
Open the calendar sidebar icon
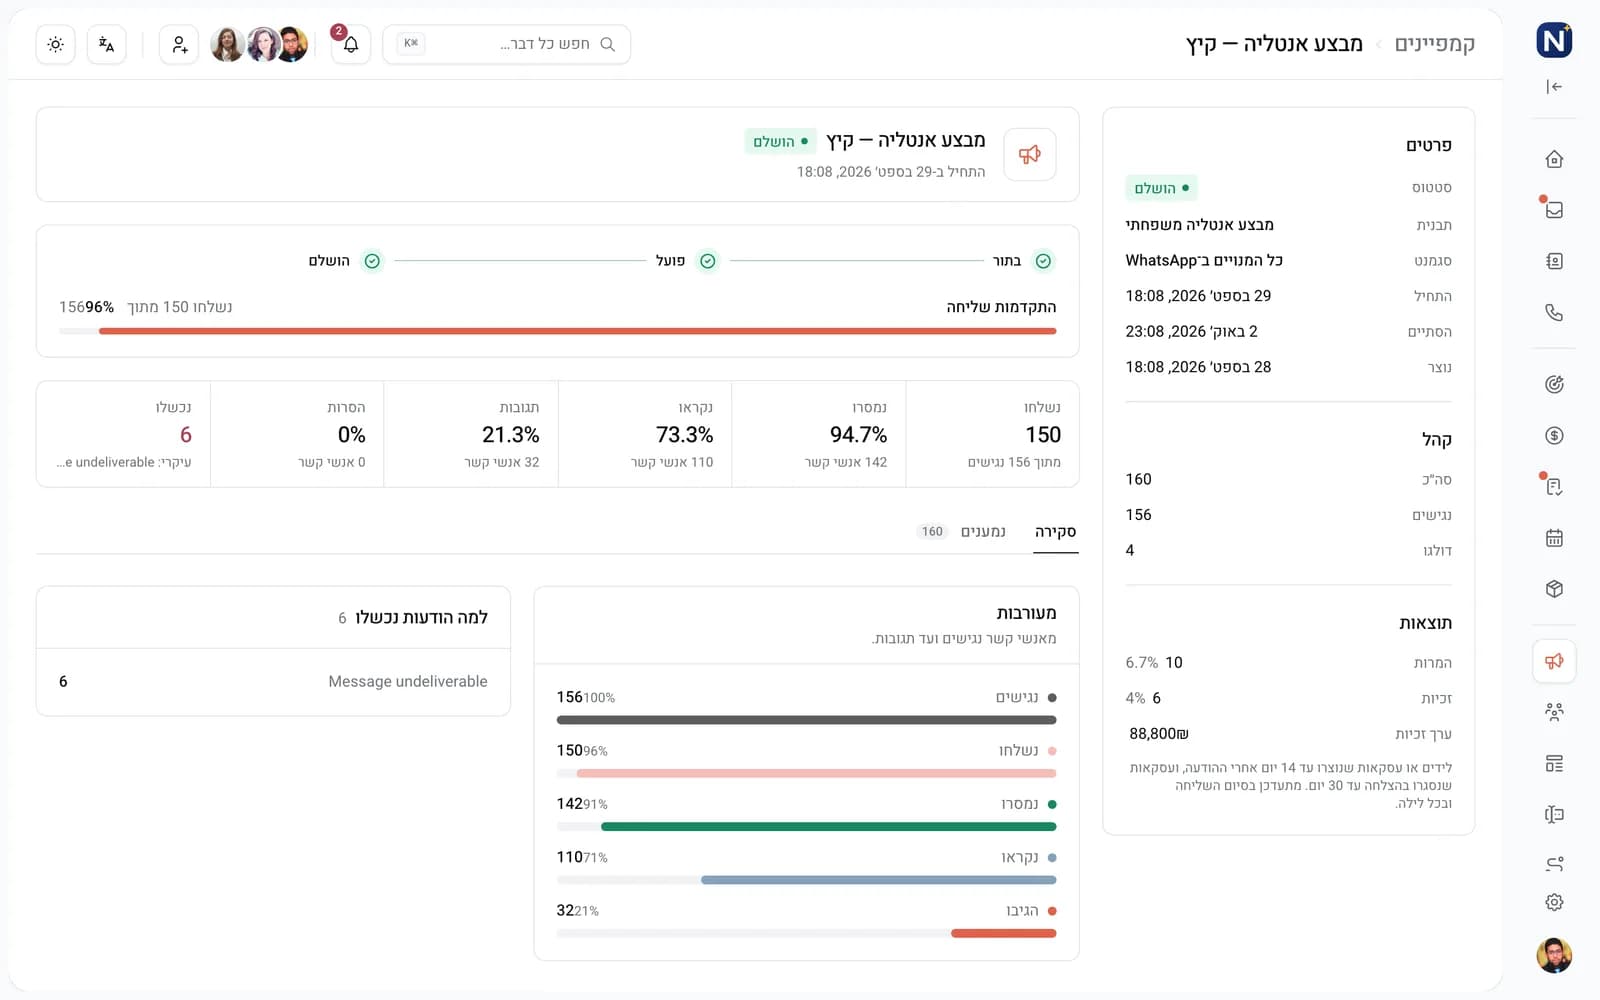click(x=1554, y=538)
